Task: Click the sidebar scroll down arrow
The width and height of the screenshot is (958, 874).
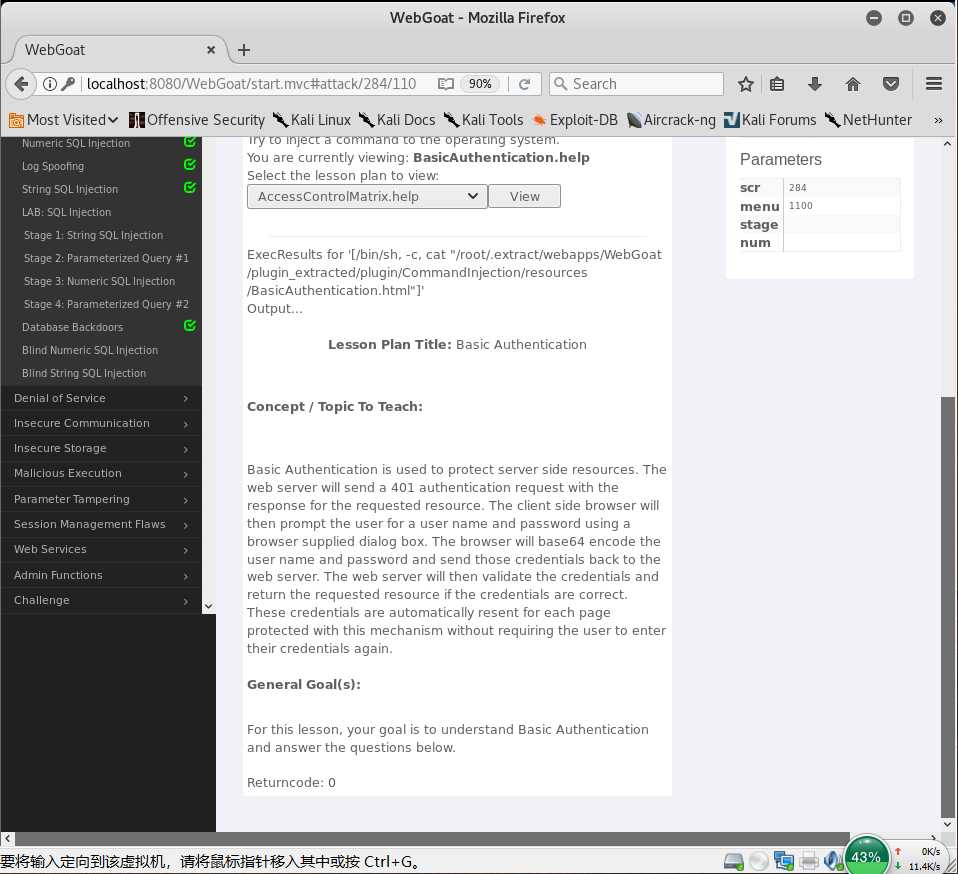Action: (208, 606)
